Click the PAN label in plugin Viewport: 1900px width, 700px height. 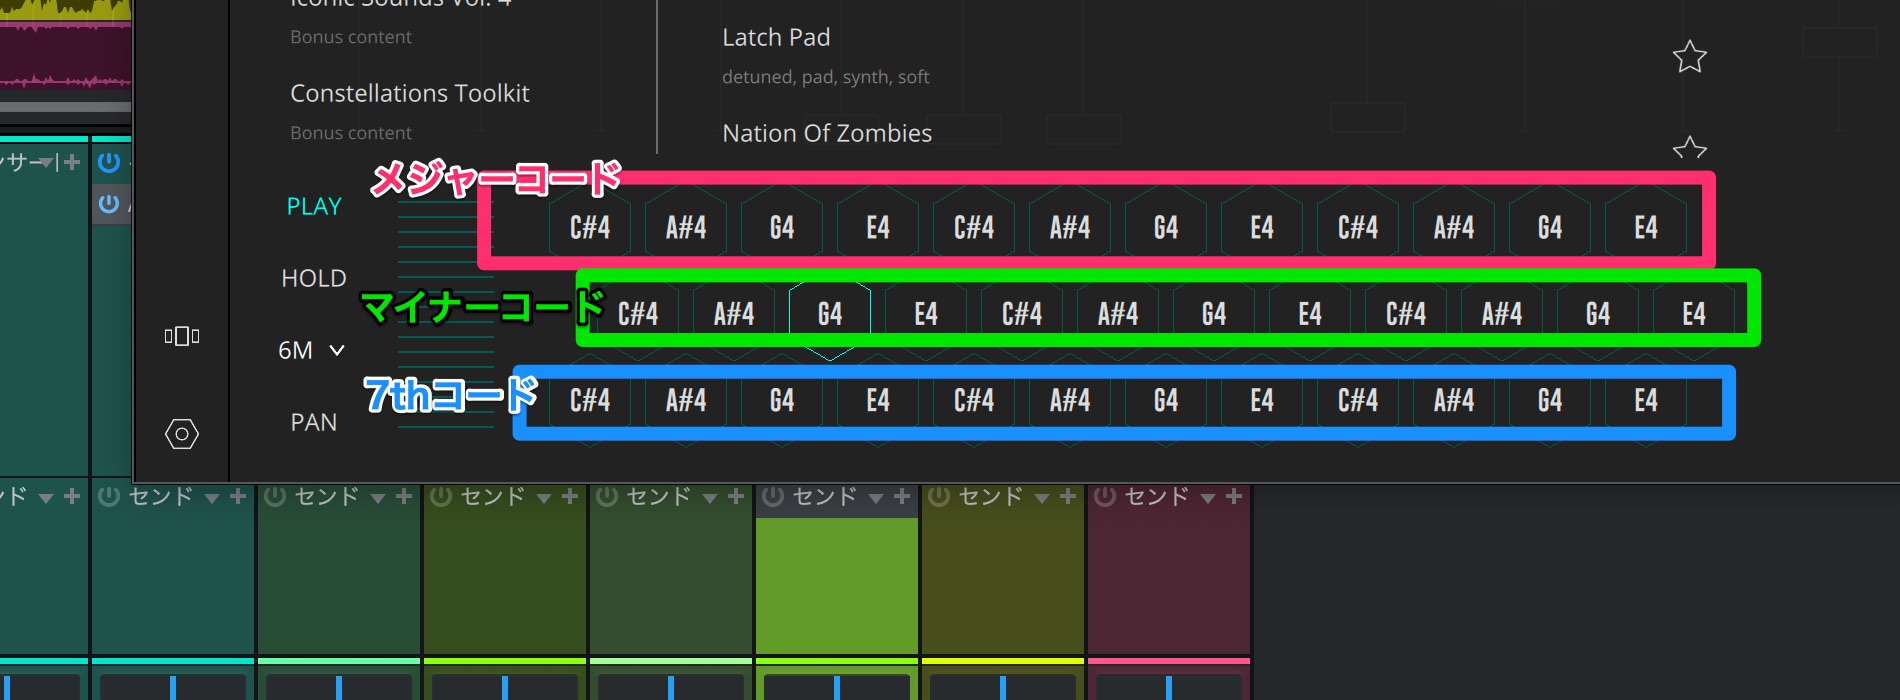coord(314,422)
